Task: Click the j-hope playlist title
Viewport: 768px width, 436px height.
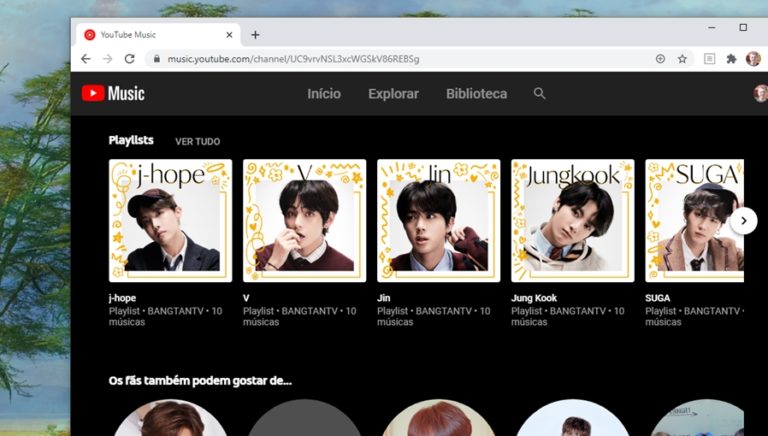Action: tap(122, 298)
